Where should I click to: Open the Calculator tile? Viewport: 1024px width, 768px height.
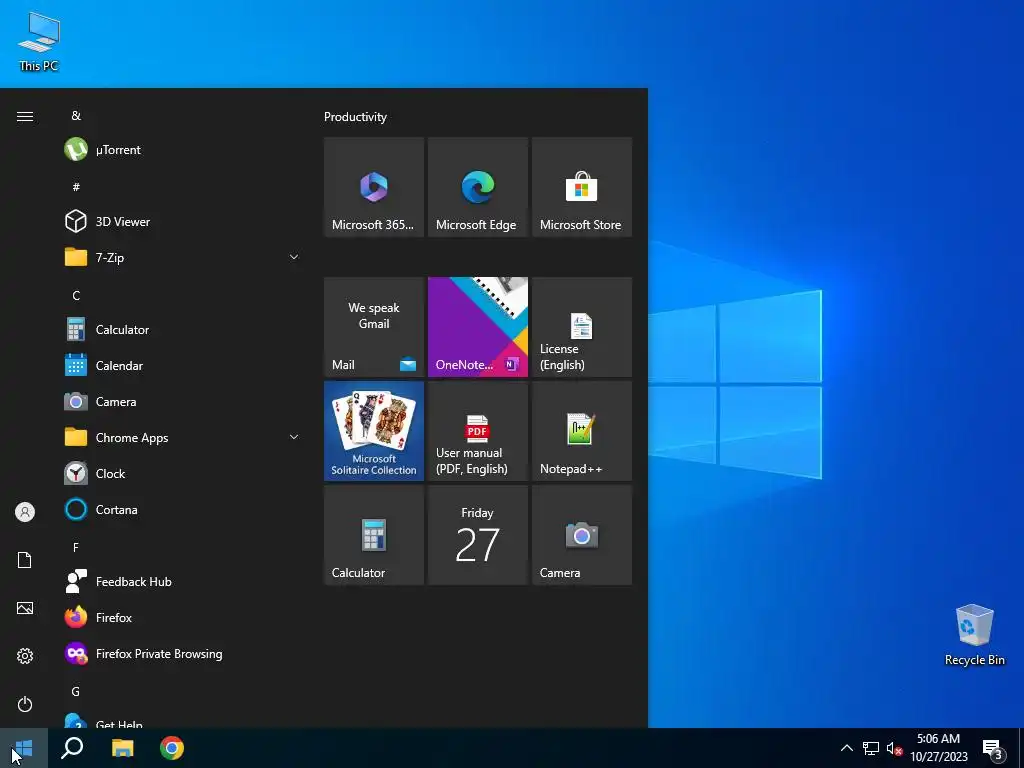point(374,535)
